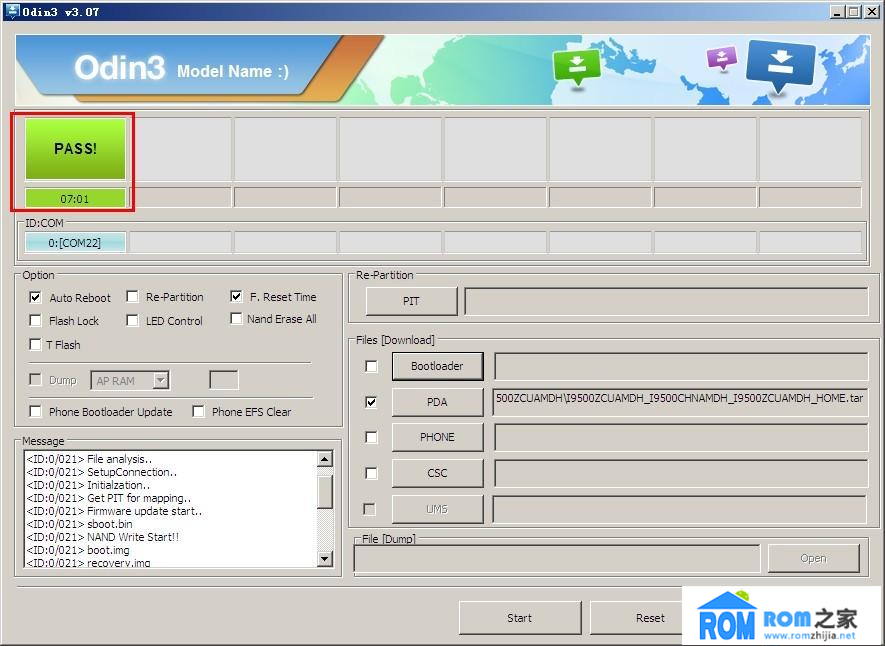
Task: Tick the checkbox beside Bootloader button
Action: (371, 366)
